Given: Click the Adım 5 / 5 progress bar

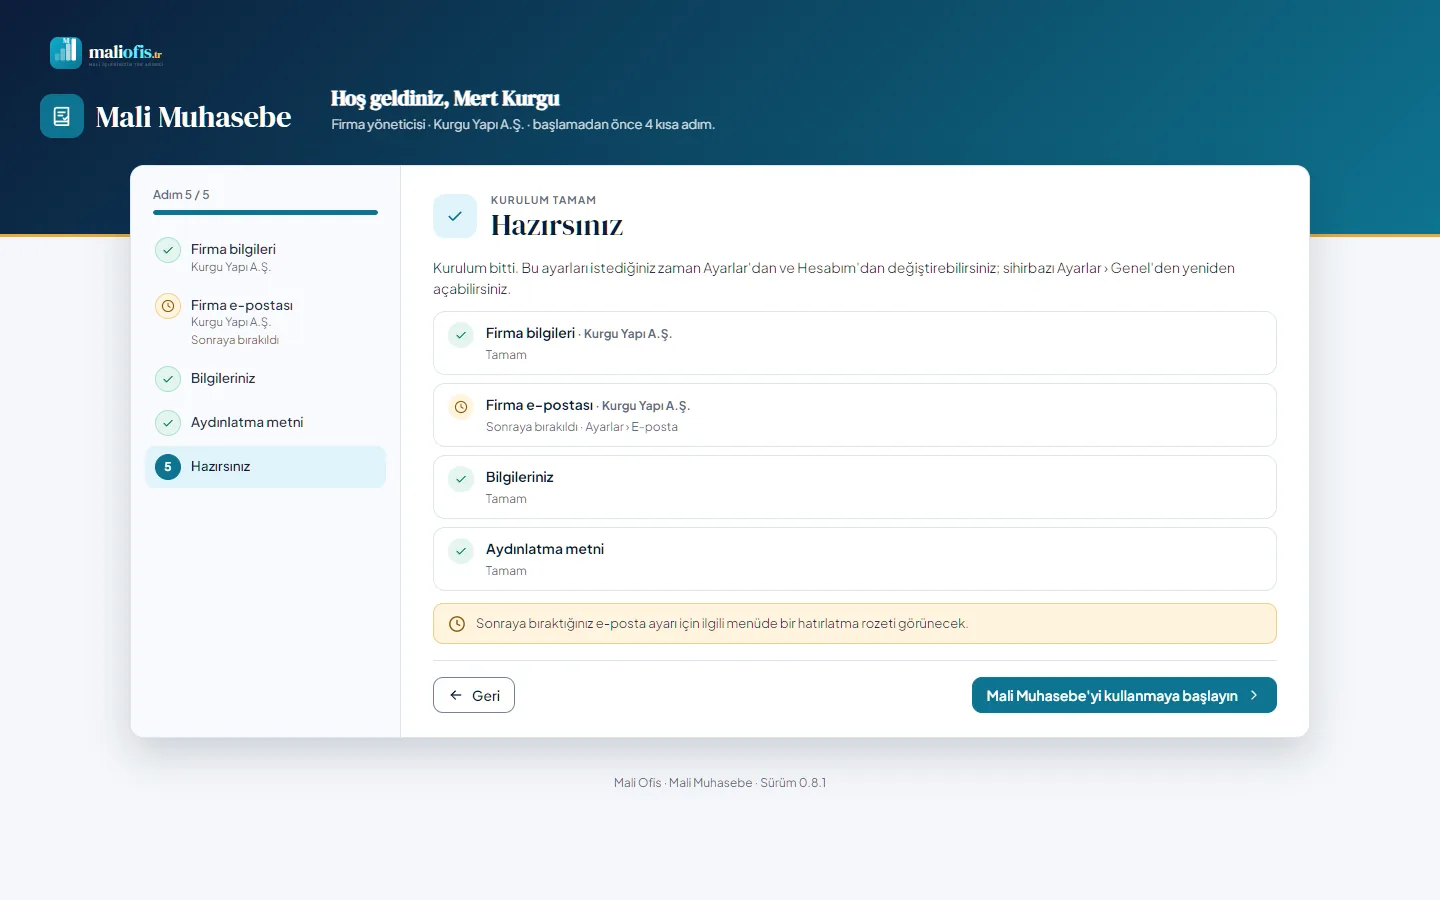Looking at the screenshot, I should [265, 212].
